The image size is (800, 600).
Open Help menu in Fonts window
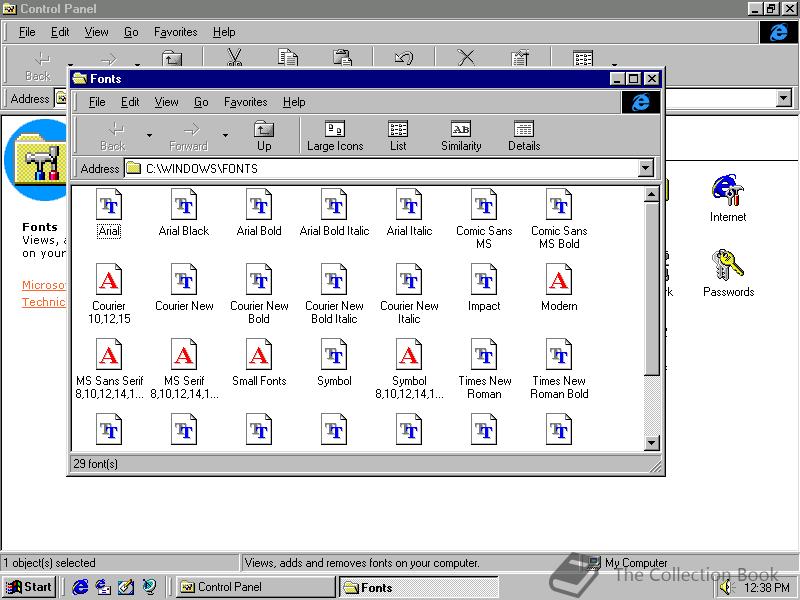(294, 102)
